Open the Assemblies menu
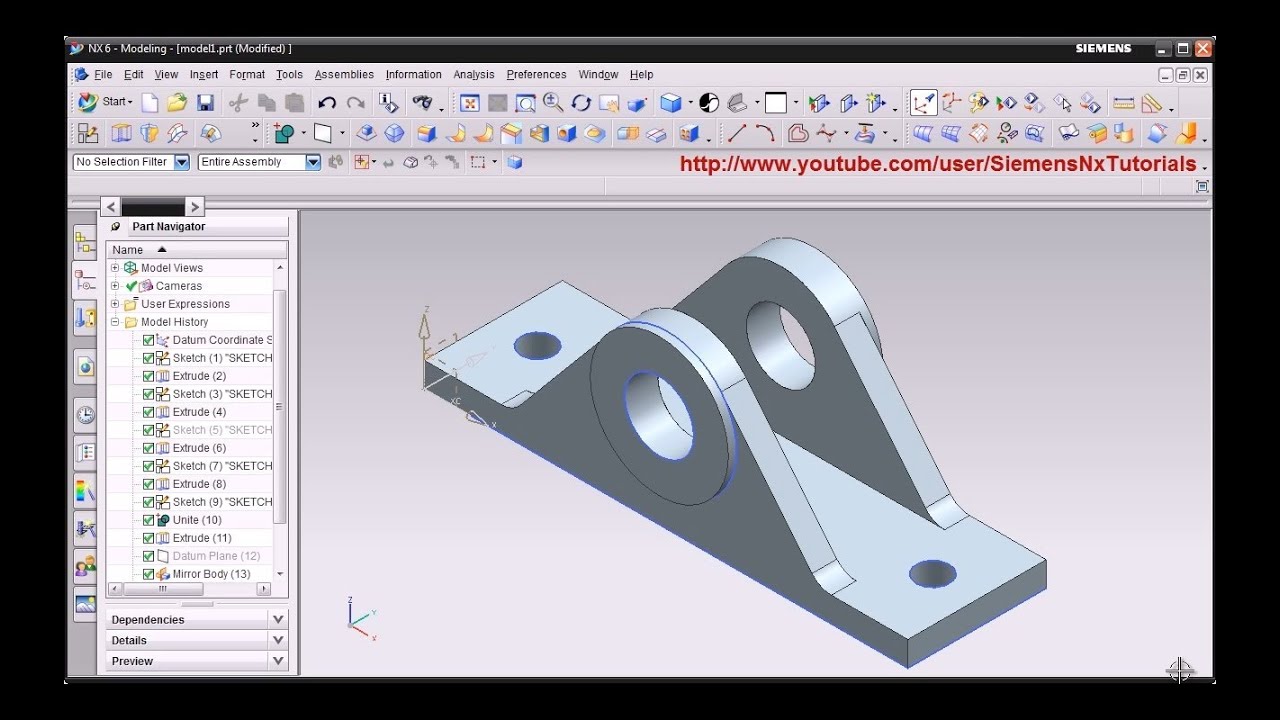The image size is (1280, 720). 344,75
